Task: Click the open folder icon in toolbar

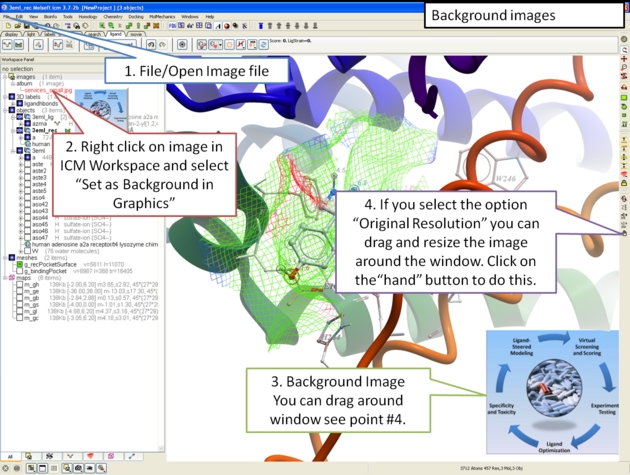Action: (x=18, y=25)
